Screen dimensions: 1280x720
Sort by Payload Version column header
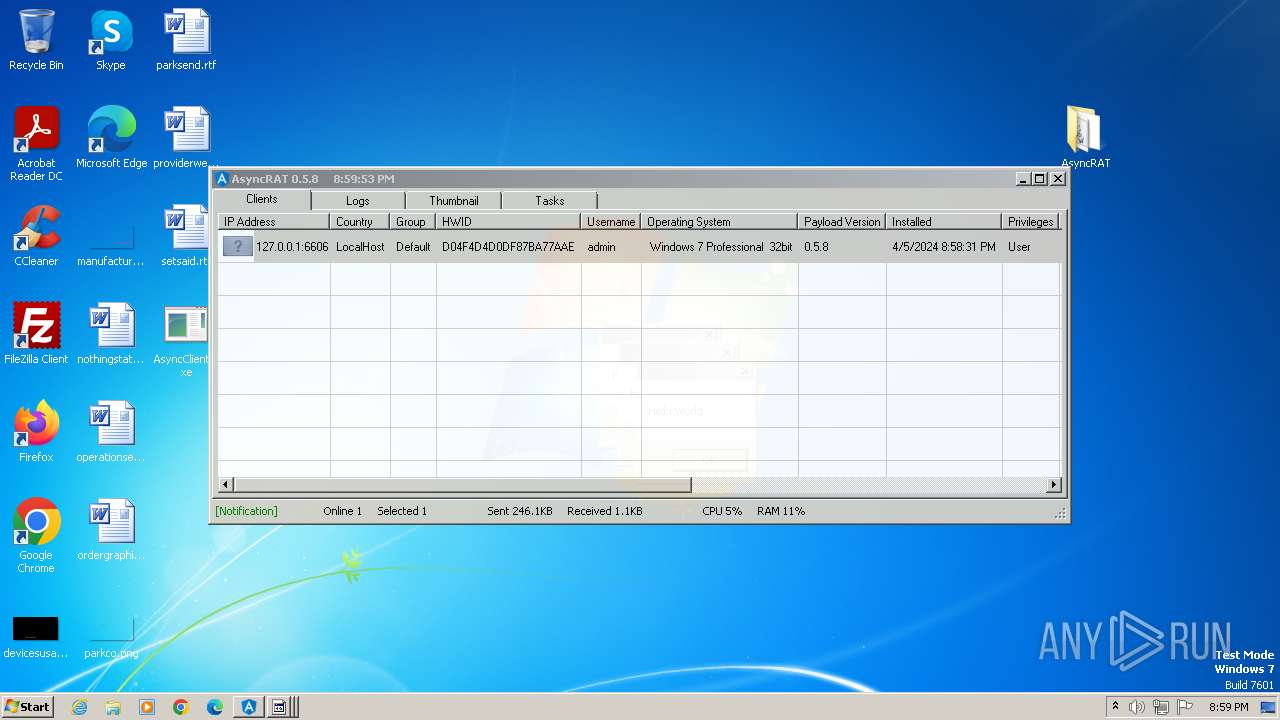(842, 222)
